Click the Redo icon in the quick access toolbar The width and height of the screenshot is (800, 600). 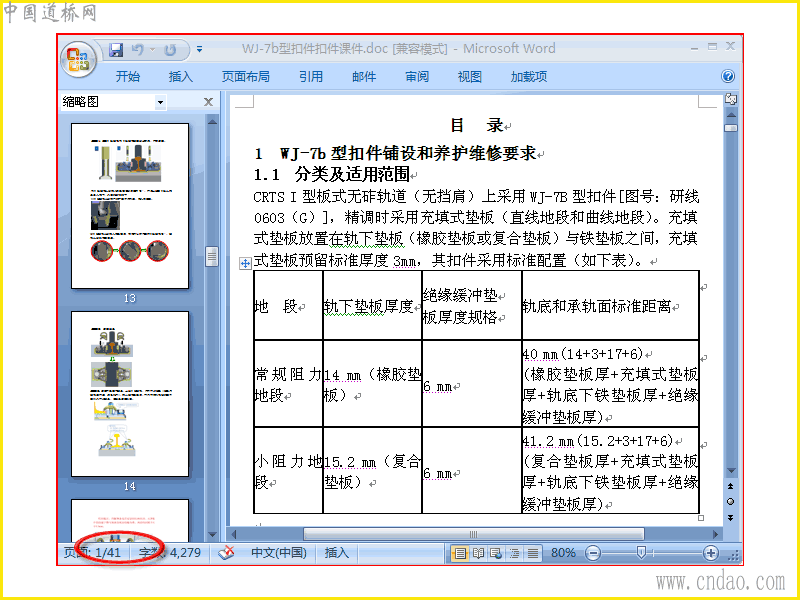170,49
